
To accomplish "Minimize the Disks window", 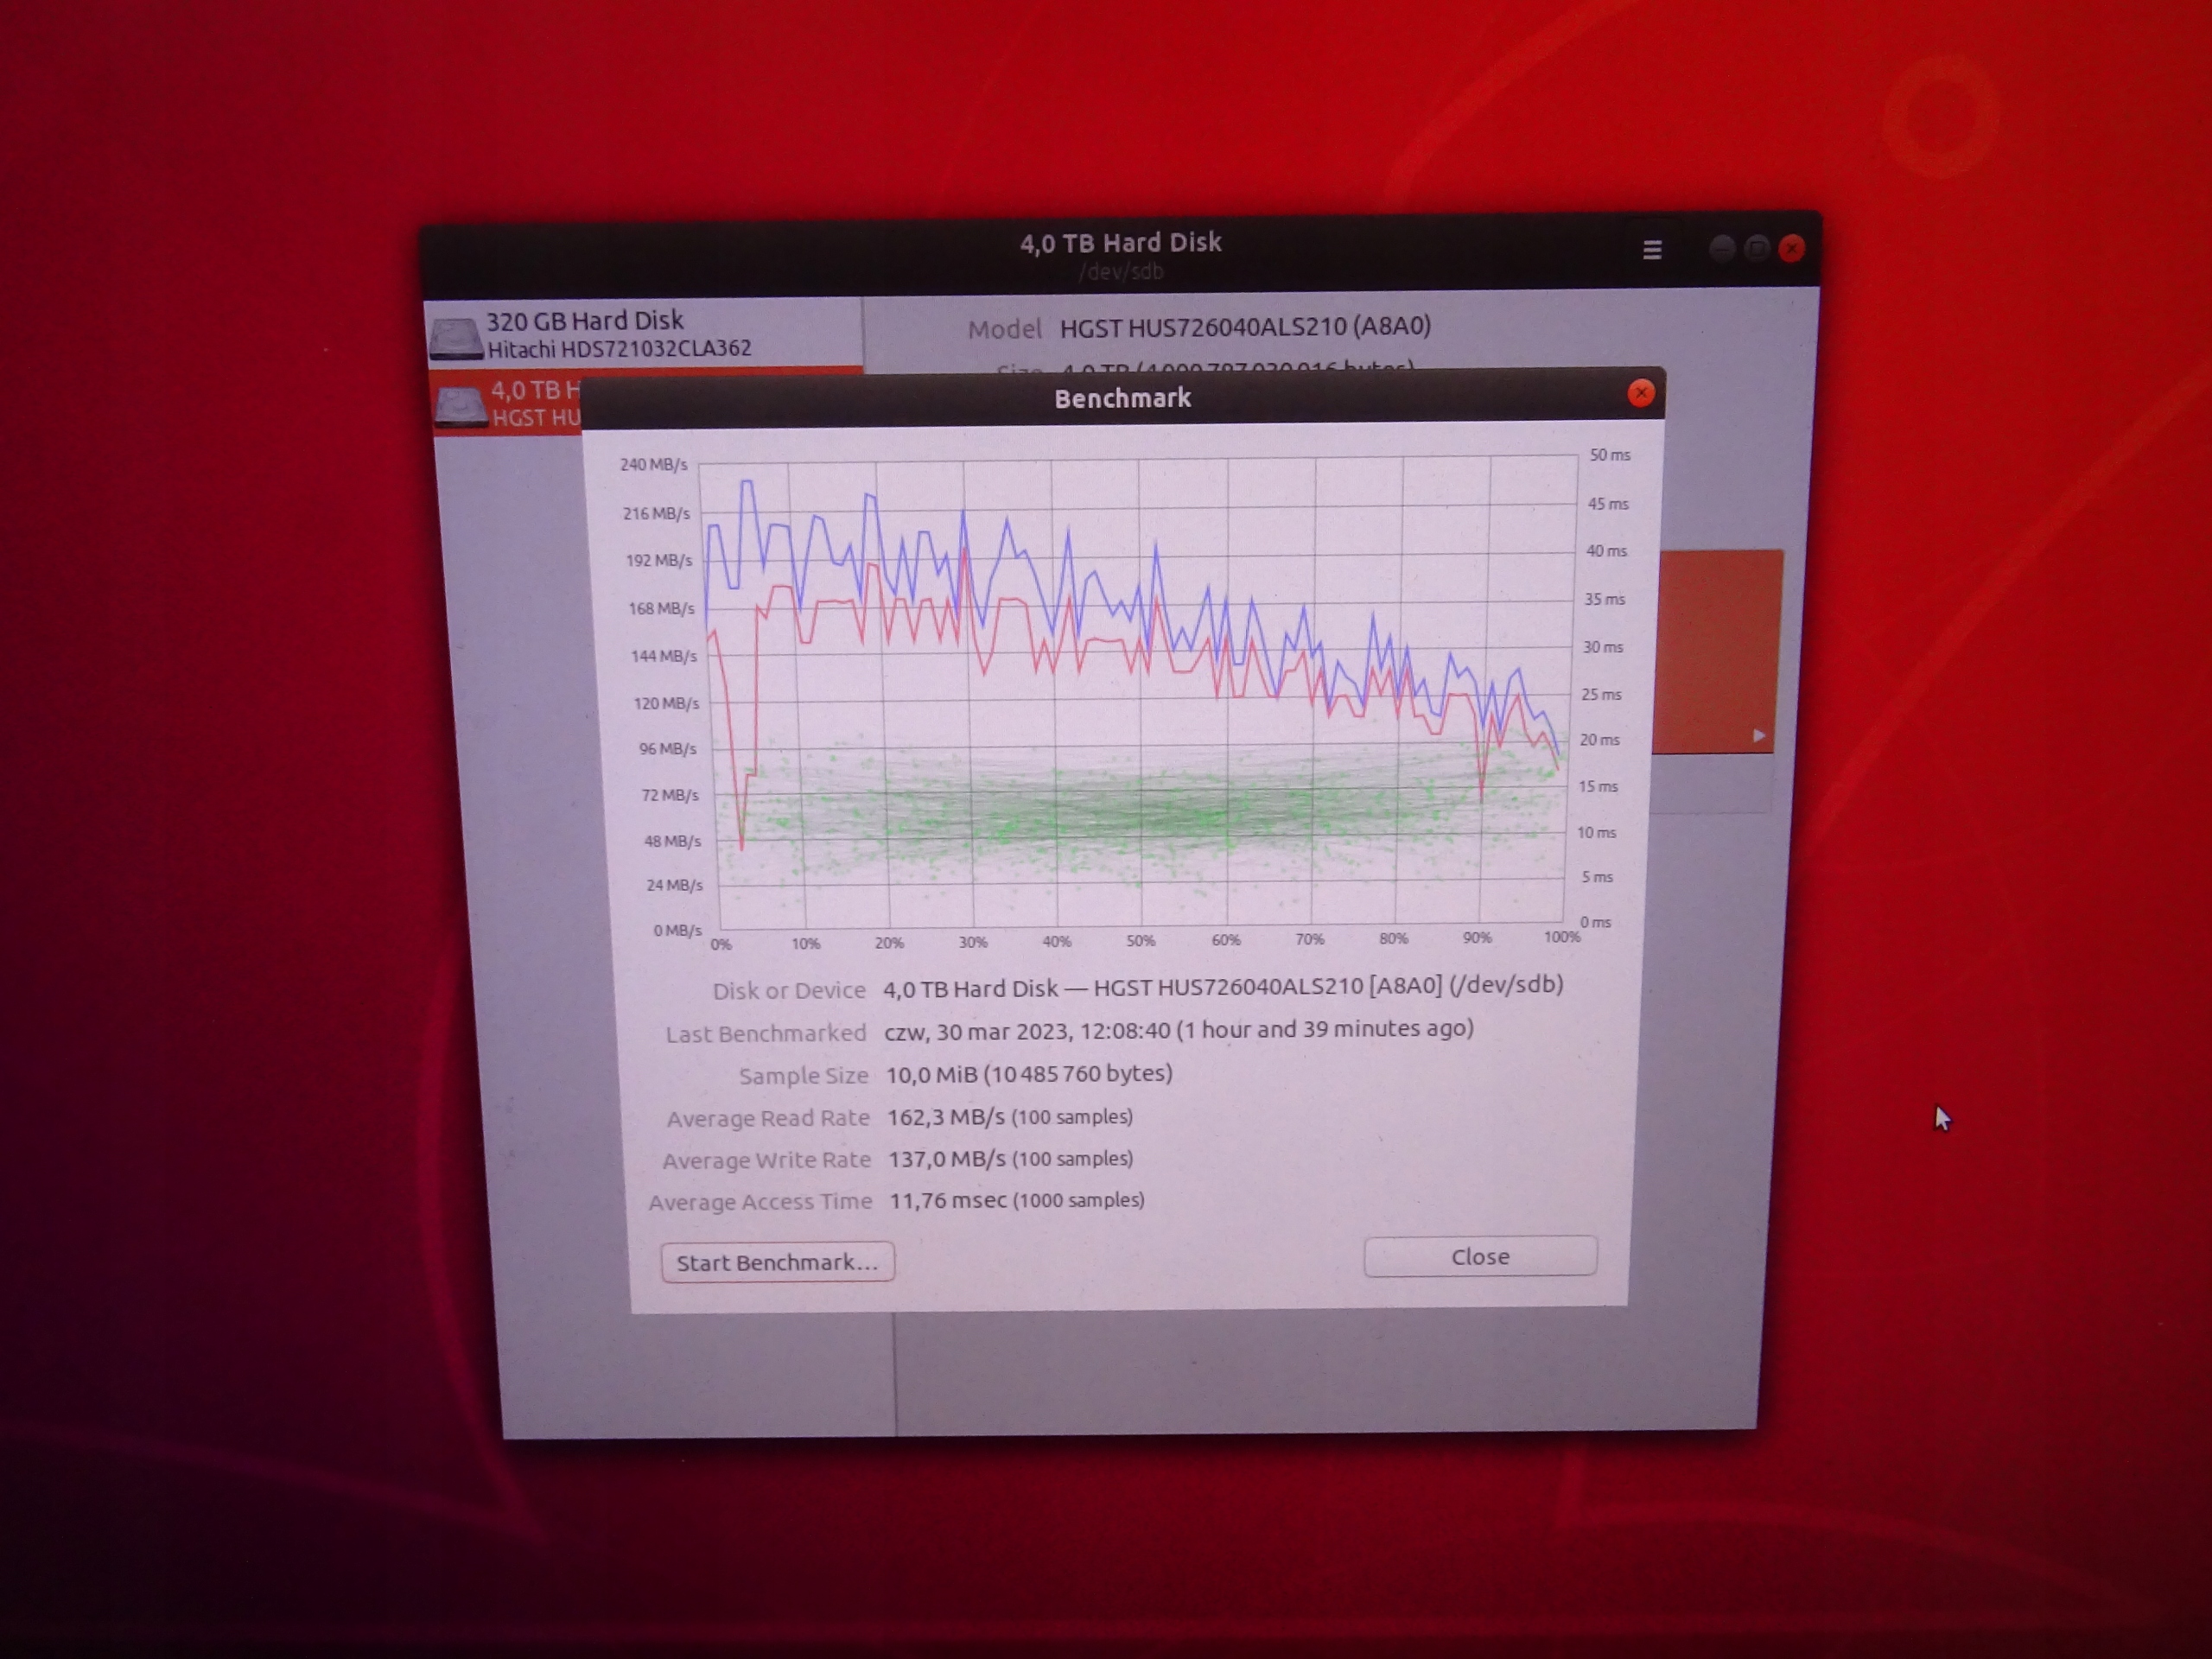I will 1721,248.
